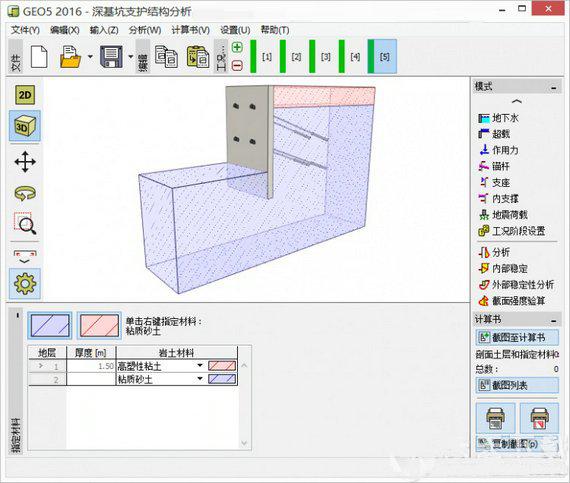Image resolution: width=570 pixels, height=483 pixels.
Task: Click 截图列表 button
Action: click(517, 385)
